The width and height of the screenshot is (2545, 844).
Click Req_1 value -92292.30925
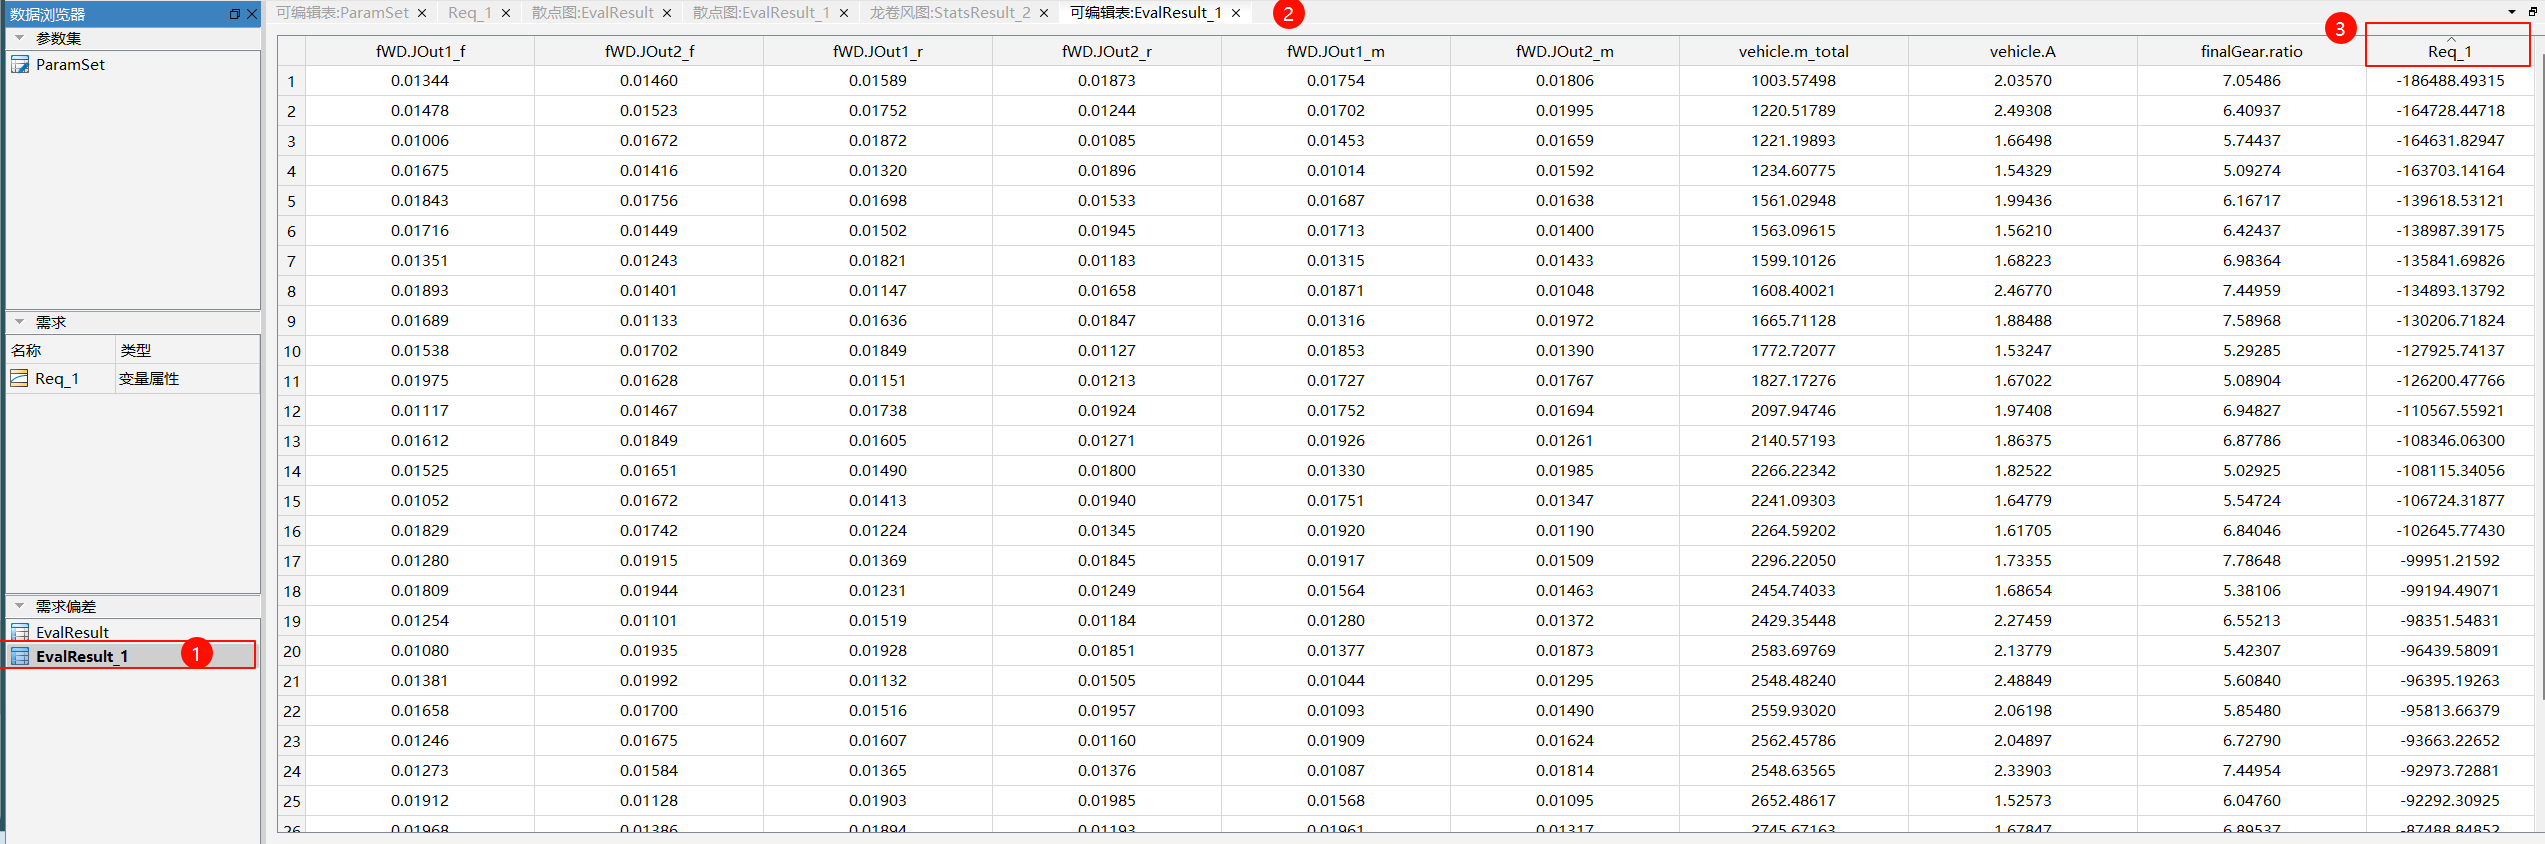coord(2450,800)
